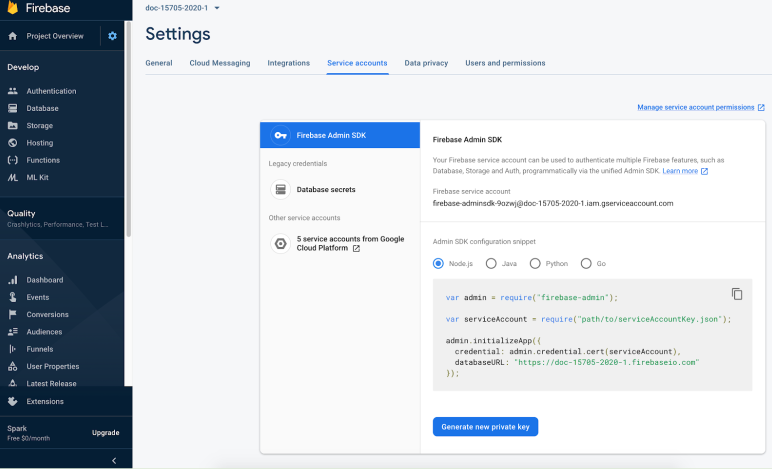The width and height of the screenshot is (772, 469).
Task: Click the Funnels icon
Action: 13,349
